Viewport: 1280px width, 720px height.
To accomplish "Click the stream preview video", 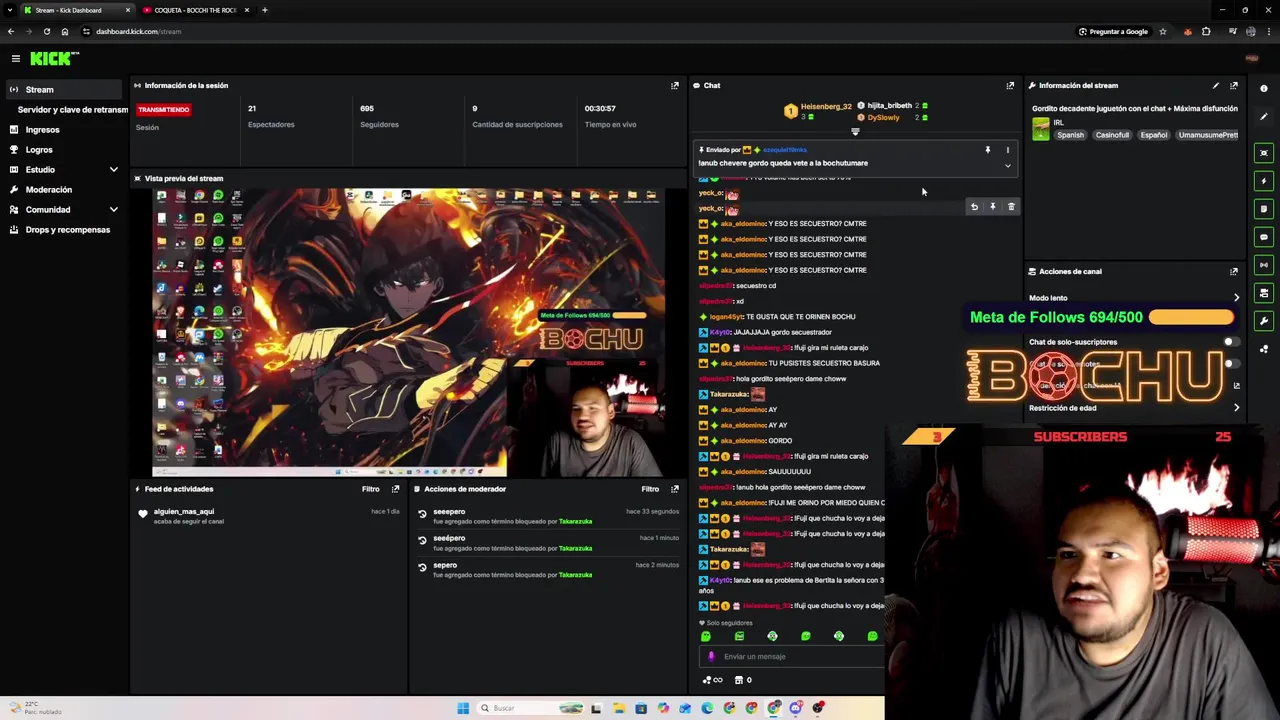I will coord(408,333).
